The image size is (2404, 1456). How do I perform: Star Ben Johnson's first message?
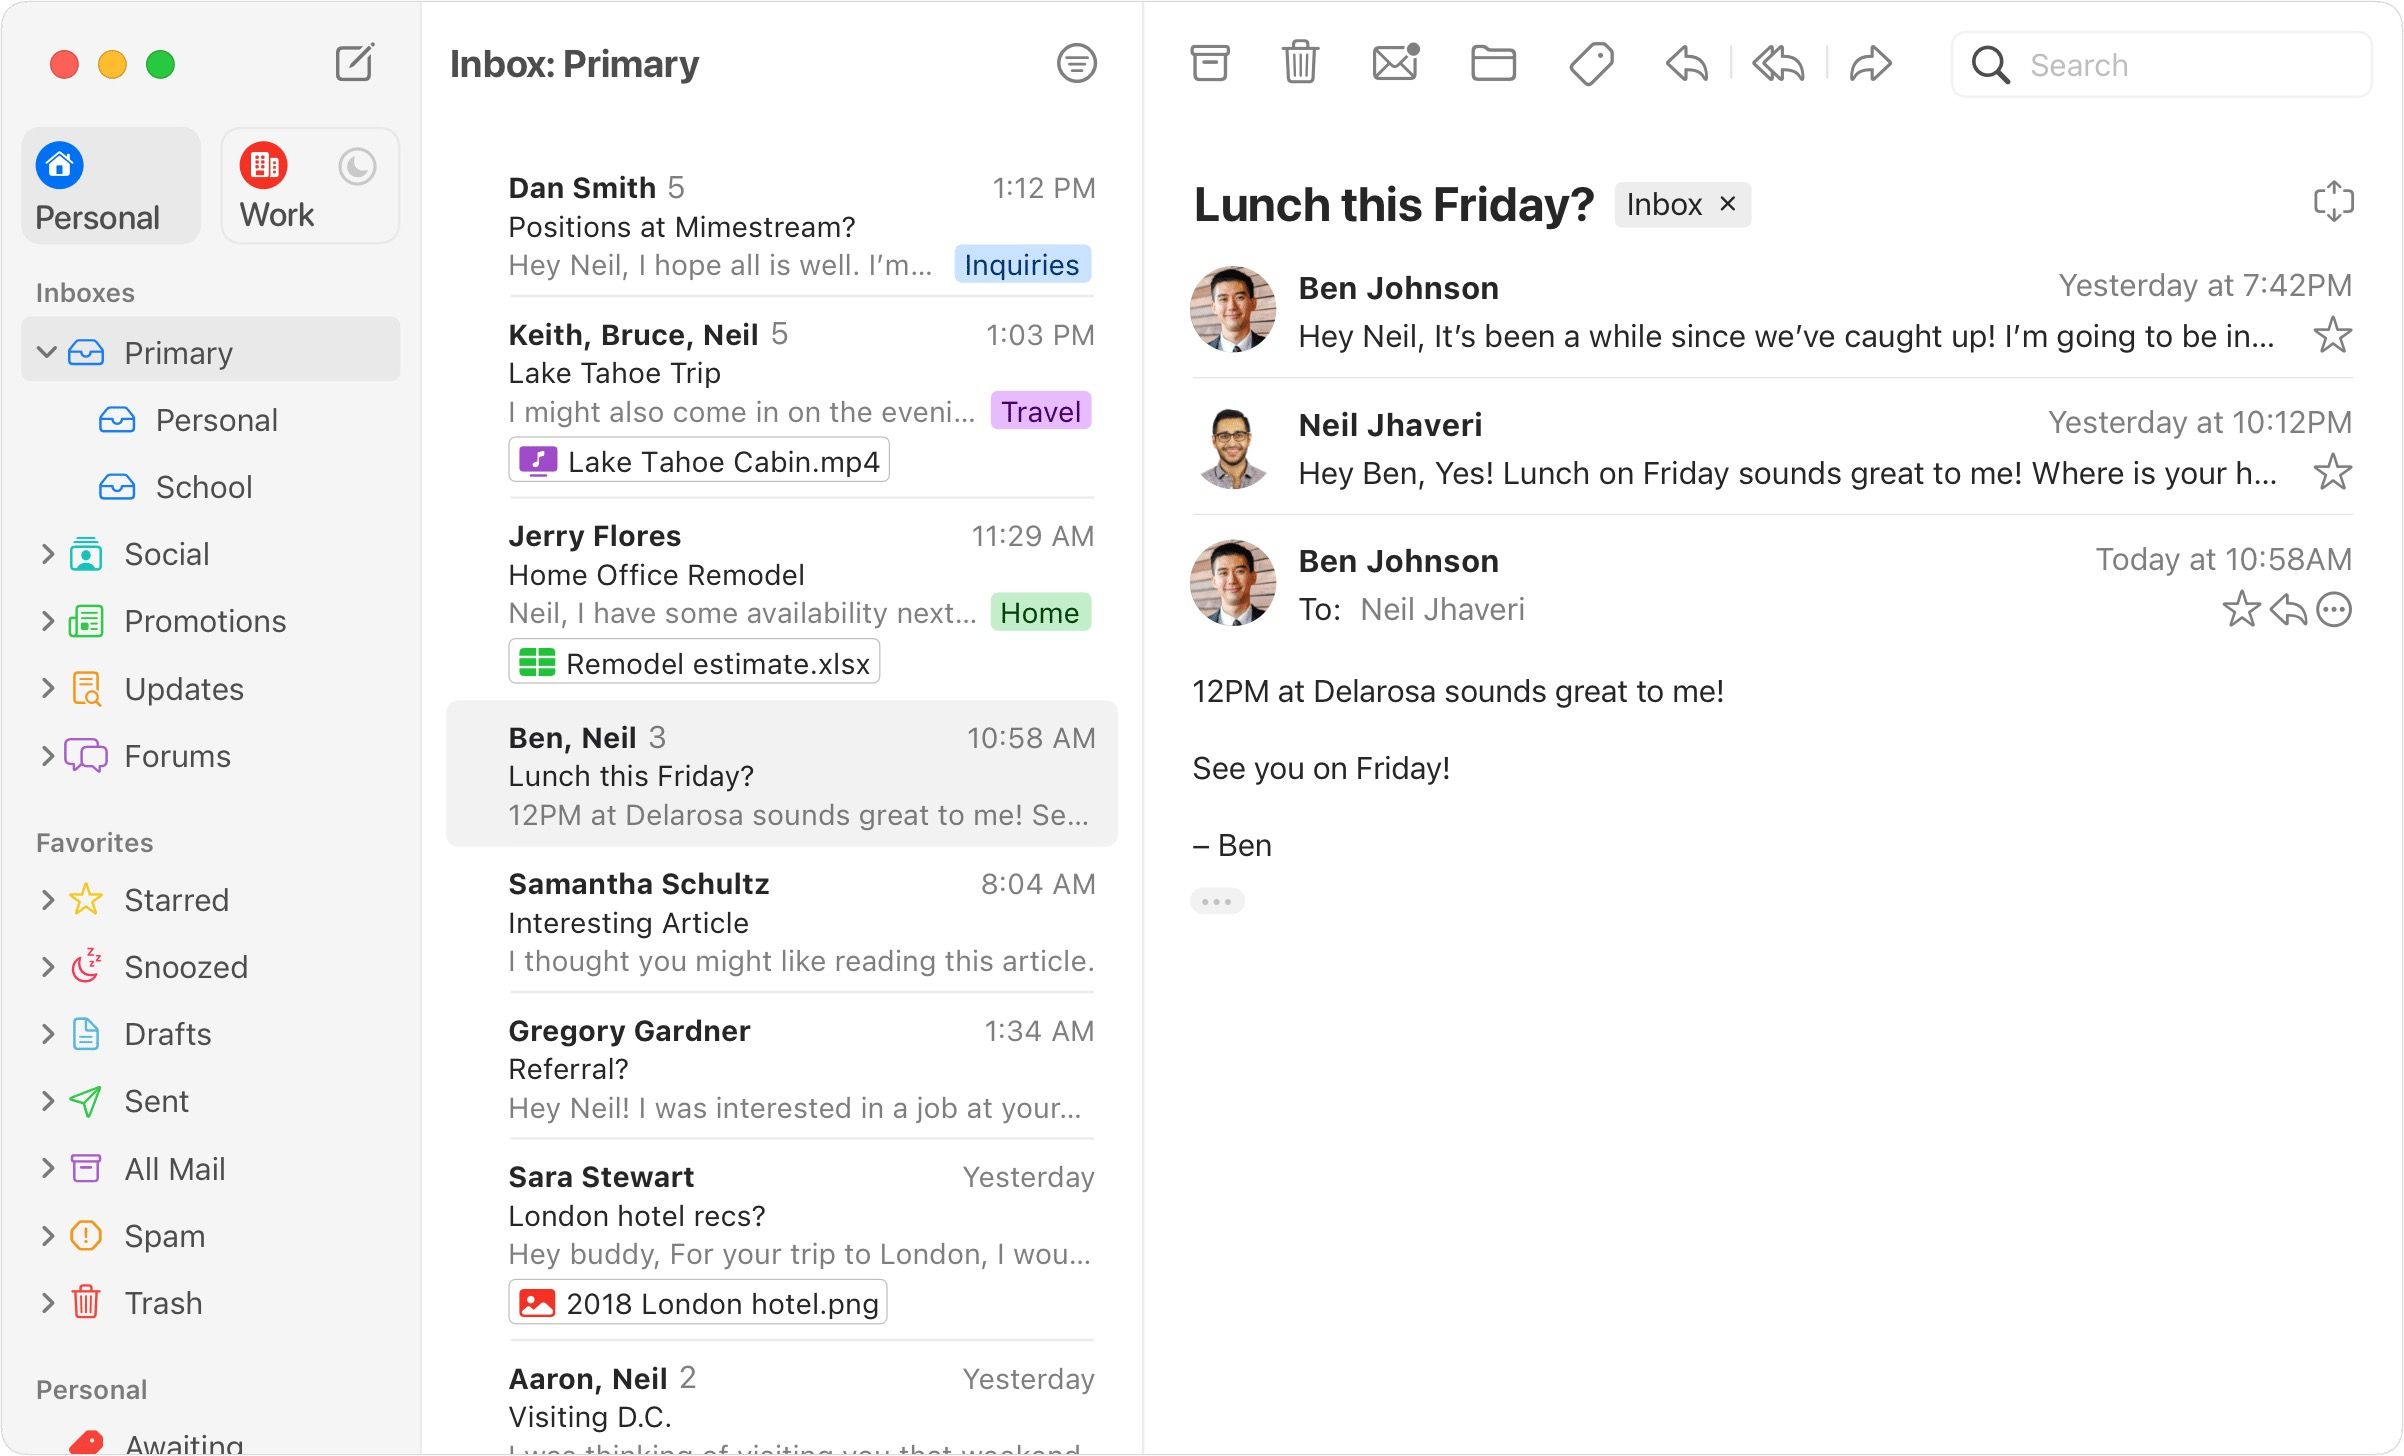click(x=2332, y=335)
